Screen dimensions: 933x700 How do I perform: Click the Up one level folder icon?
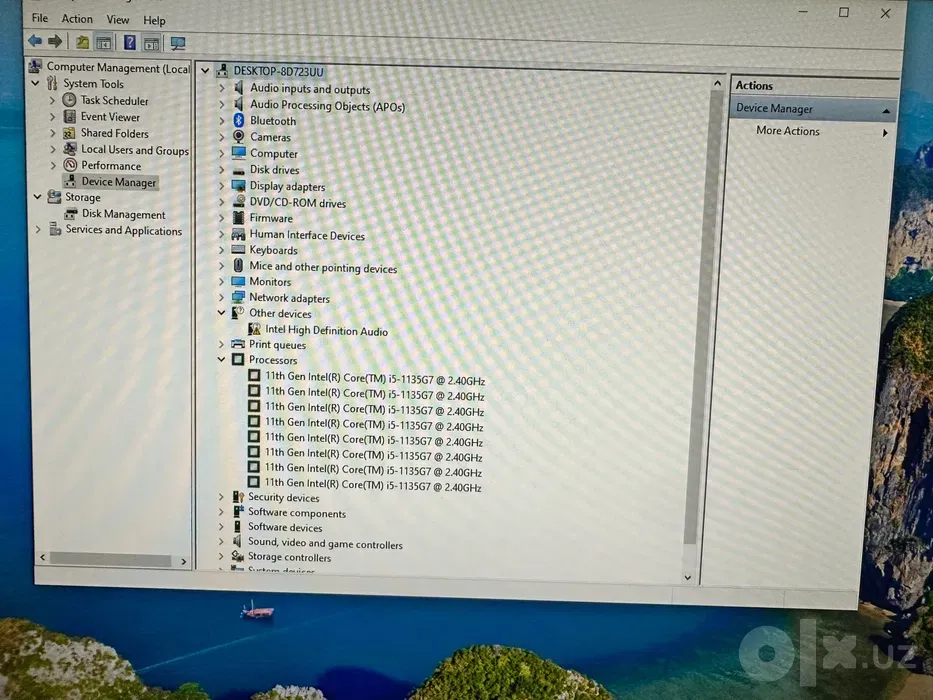click(82, 42)
